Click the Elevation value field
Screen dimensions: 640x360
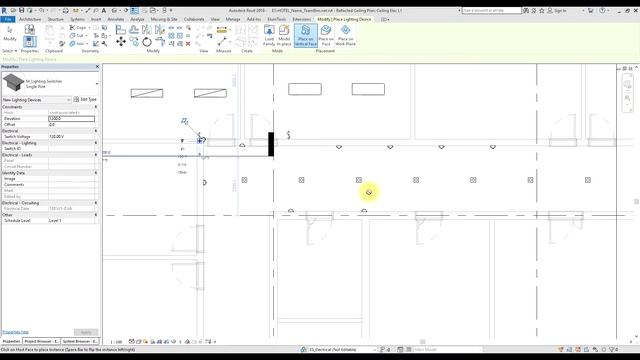[x=71, y=118]
